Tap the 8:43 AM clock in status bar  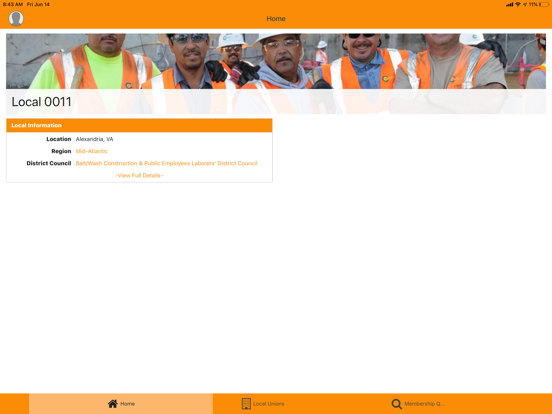(x=13, y=4)
